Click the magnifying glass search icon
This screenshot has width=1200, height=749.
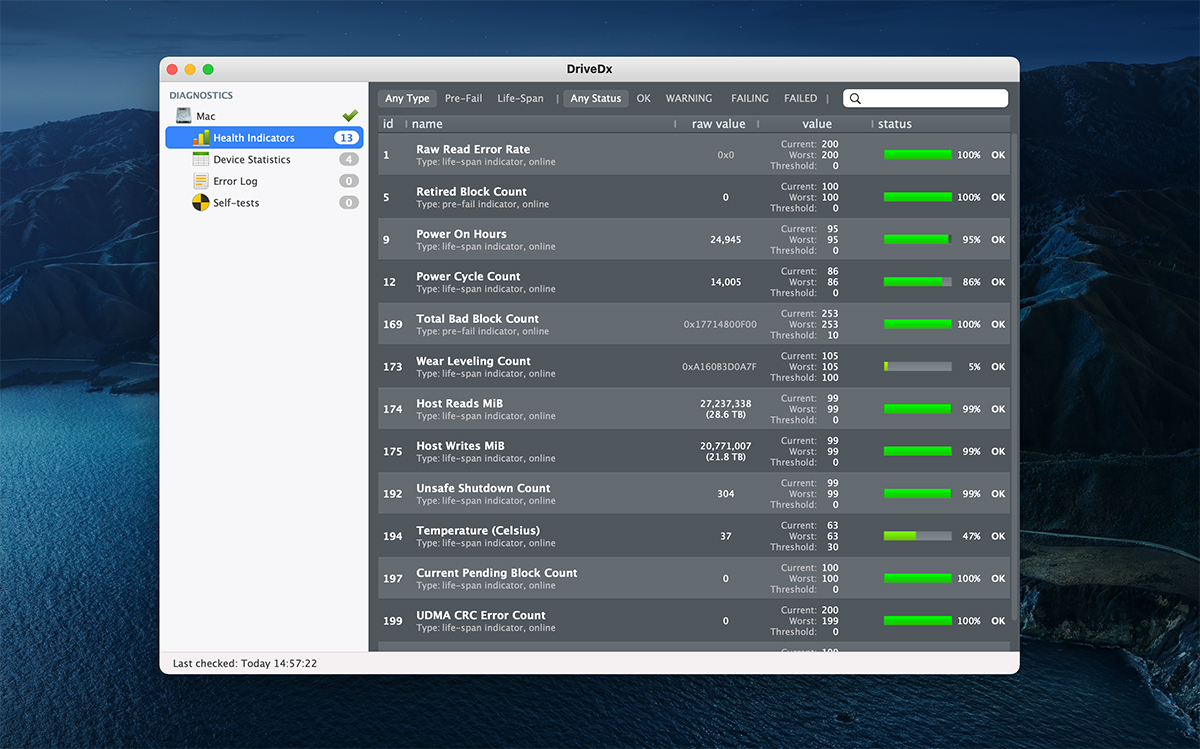click(x=856, y=99)
